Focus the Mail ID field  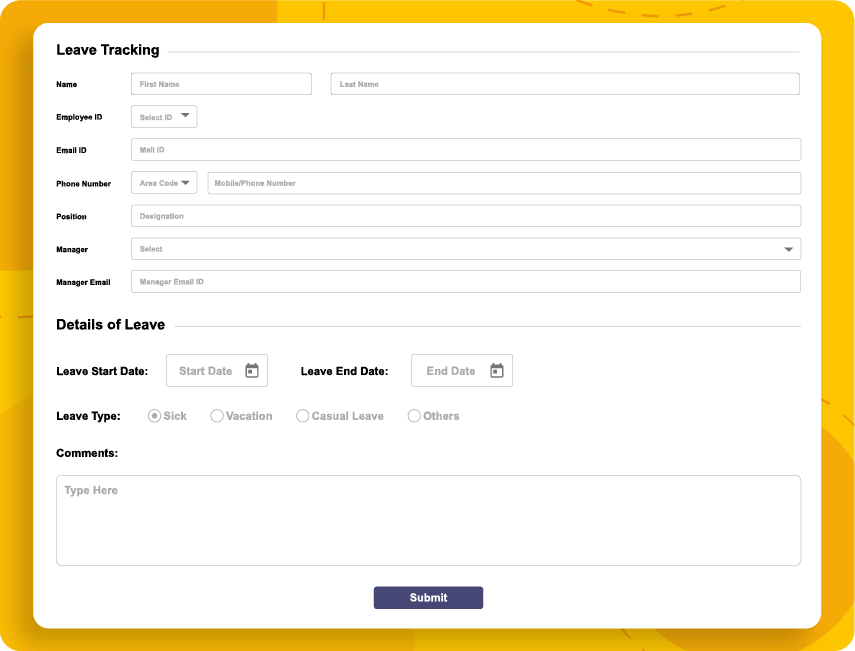pos(465,148)
